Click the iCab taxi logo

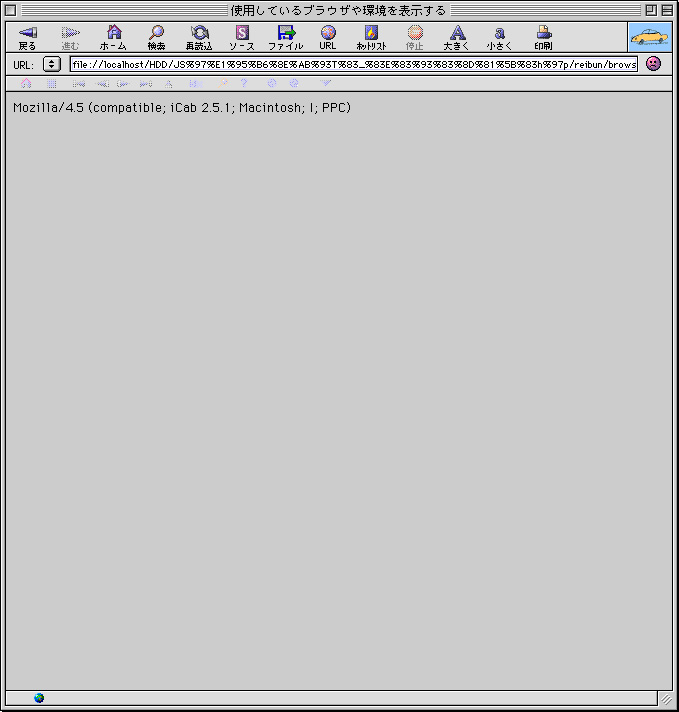[x=650, y=37]
